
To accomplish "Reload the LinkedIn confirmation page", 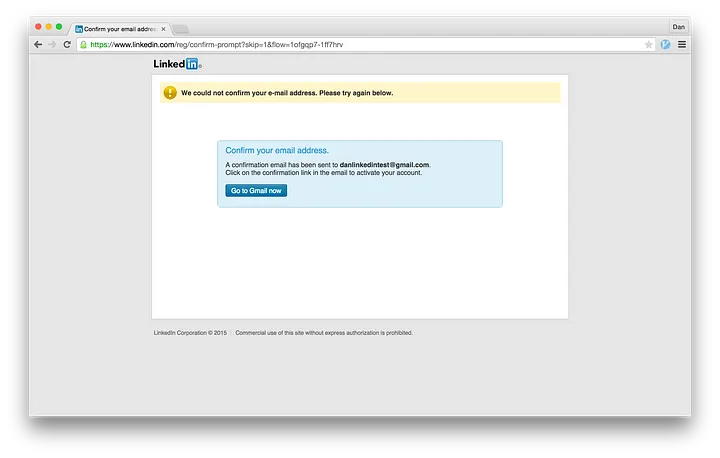I will coord(67,45).
